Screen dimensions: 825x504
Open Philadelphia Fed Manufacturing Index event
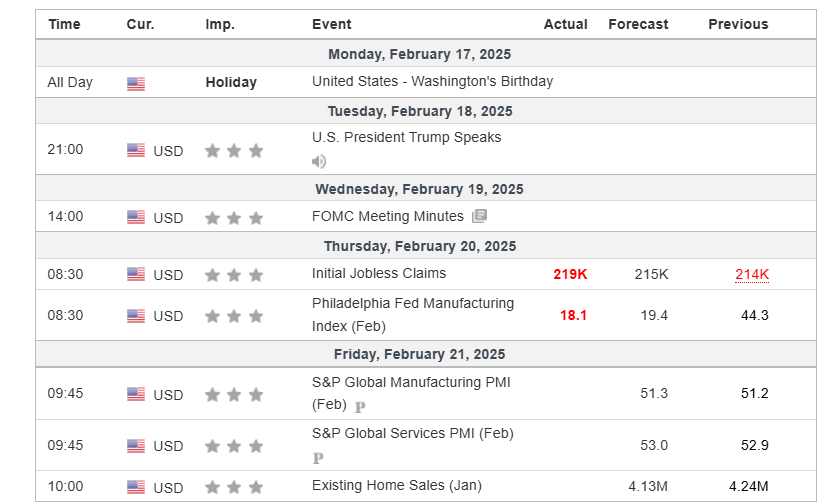(413, 315)
